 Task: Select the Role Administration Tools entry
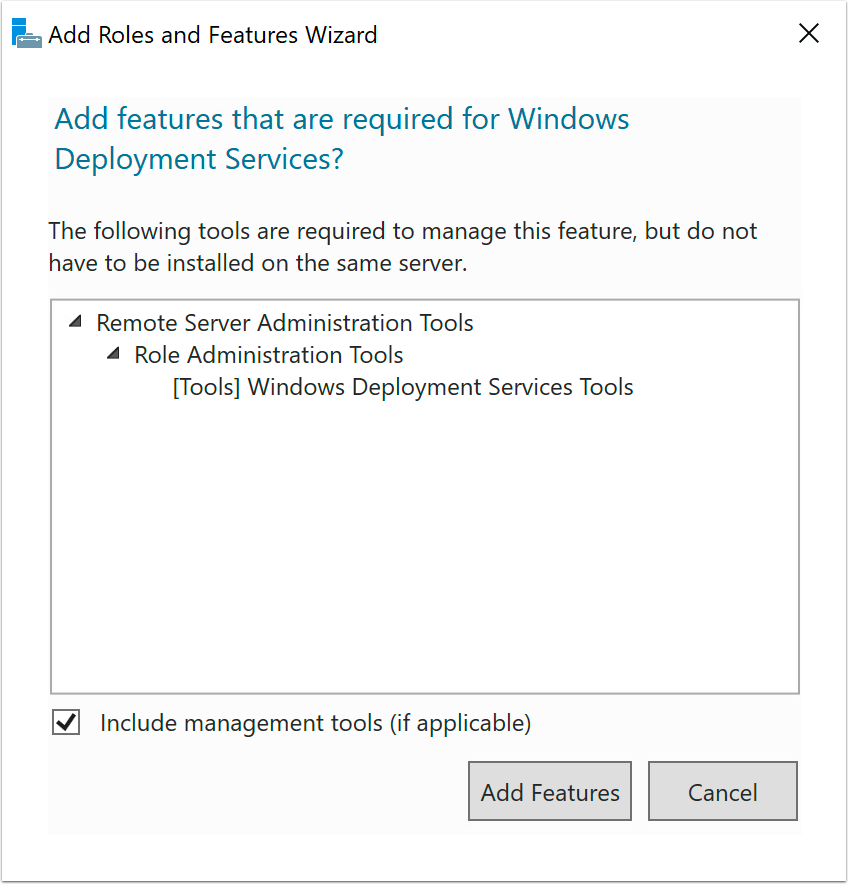268,354
